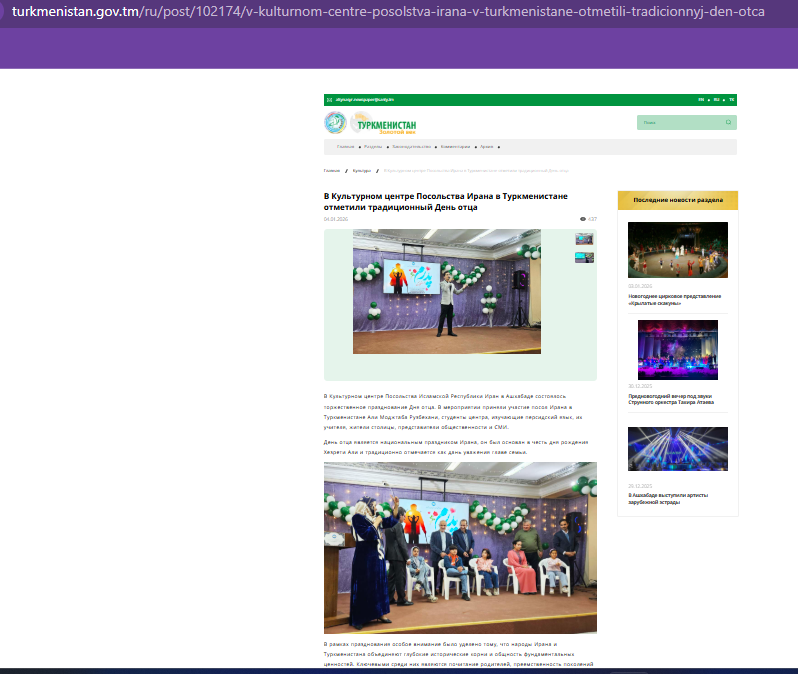Switch site language to TK
The width and height of the screenshot is (798, 674).
coord(731,100)
